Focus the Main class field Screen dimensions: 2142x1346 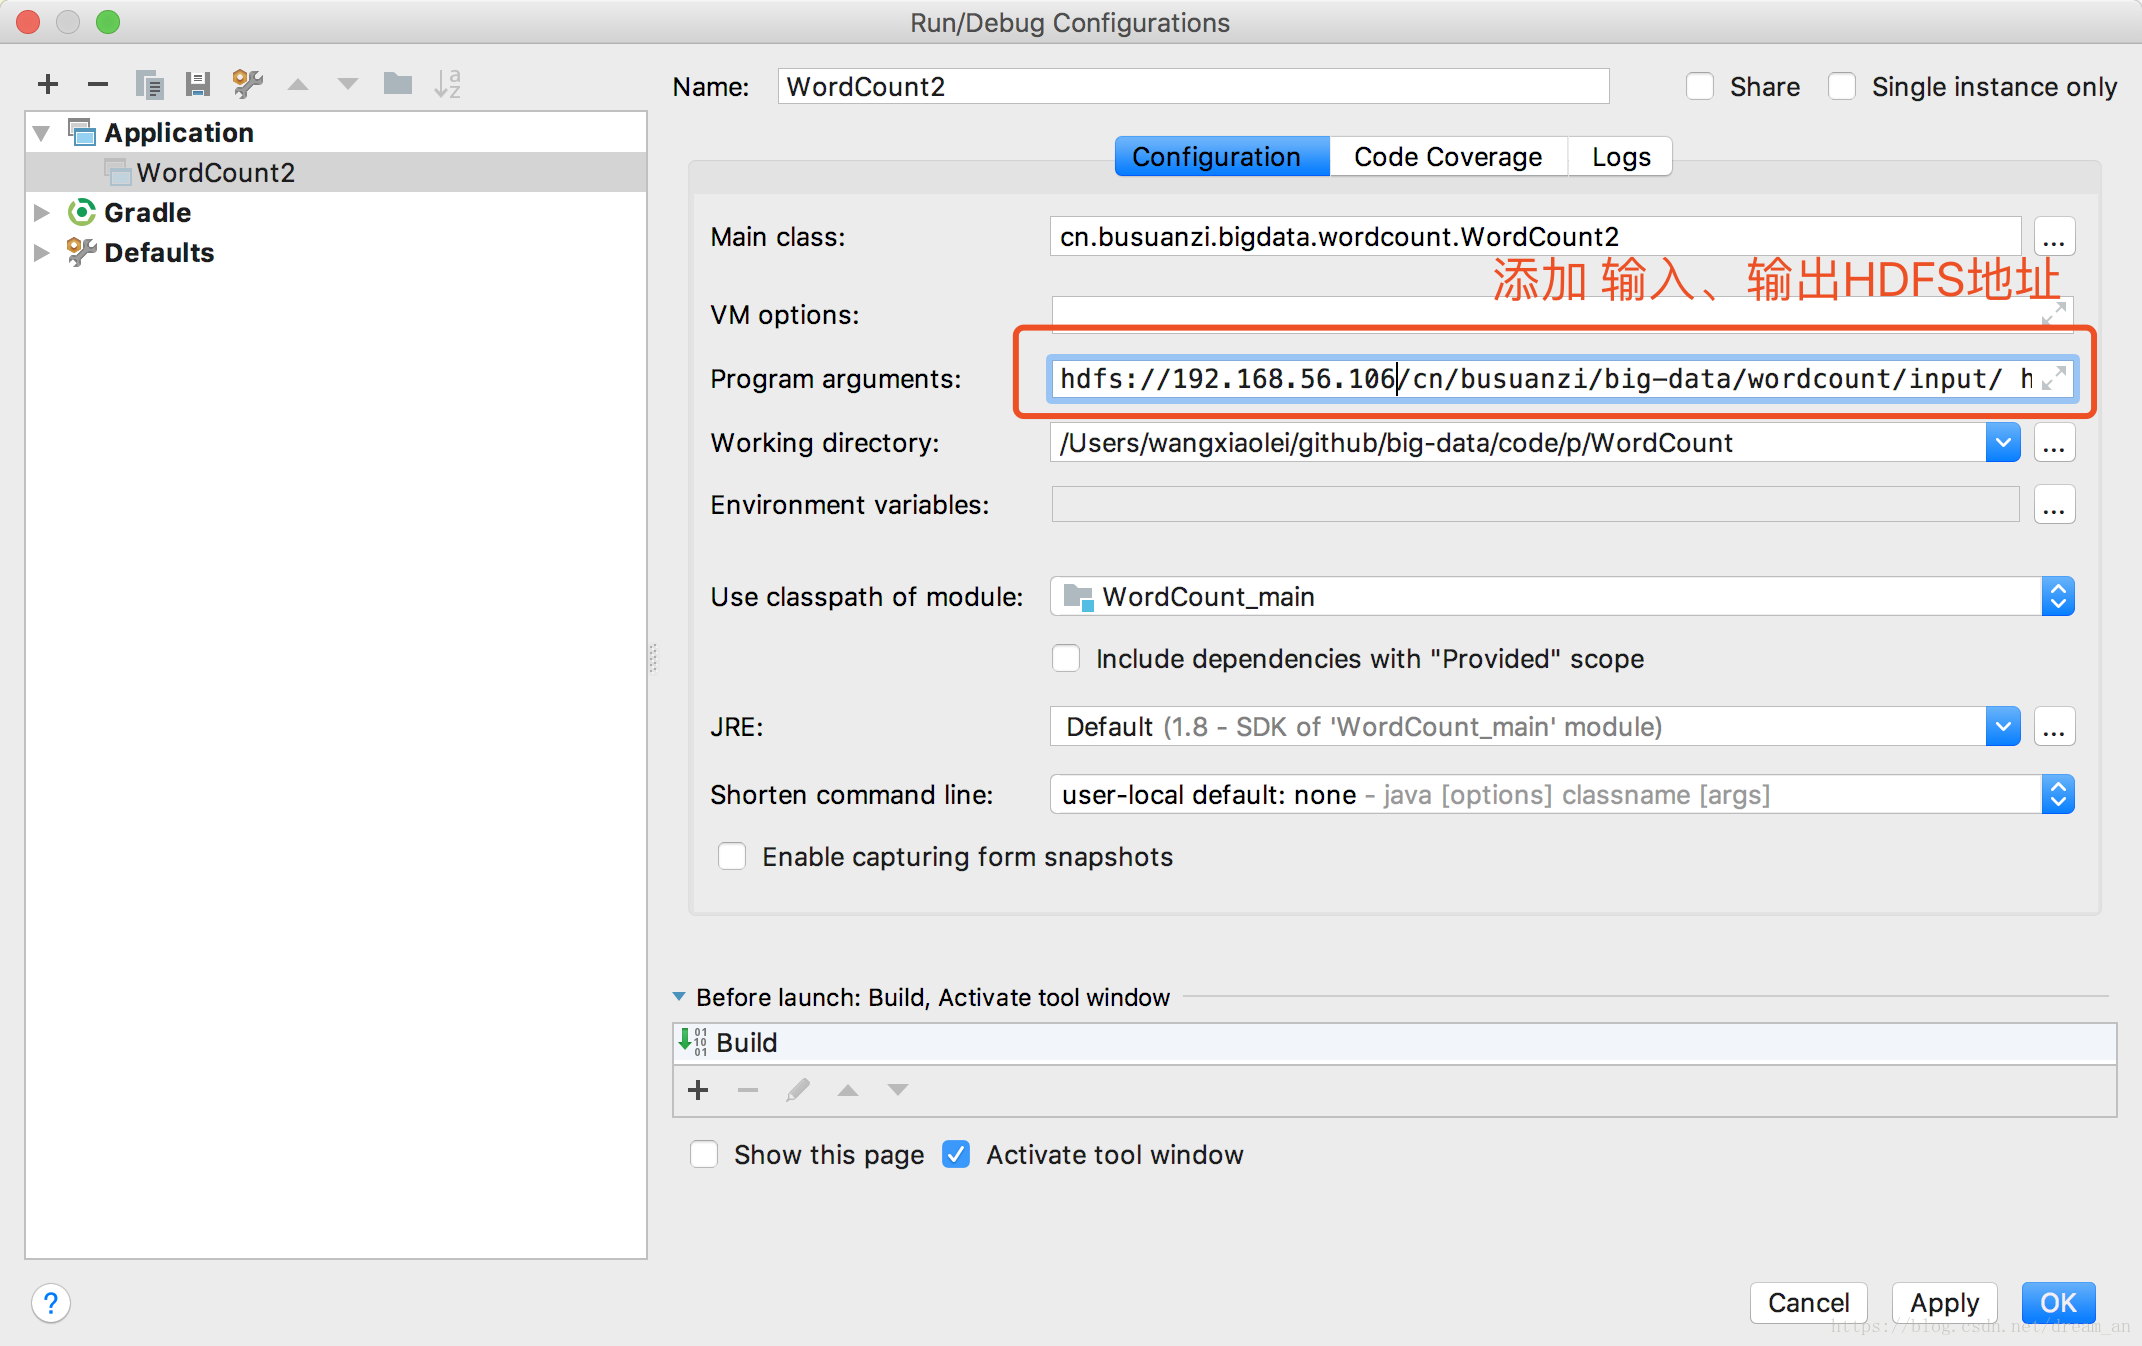pos(1535,237)
